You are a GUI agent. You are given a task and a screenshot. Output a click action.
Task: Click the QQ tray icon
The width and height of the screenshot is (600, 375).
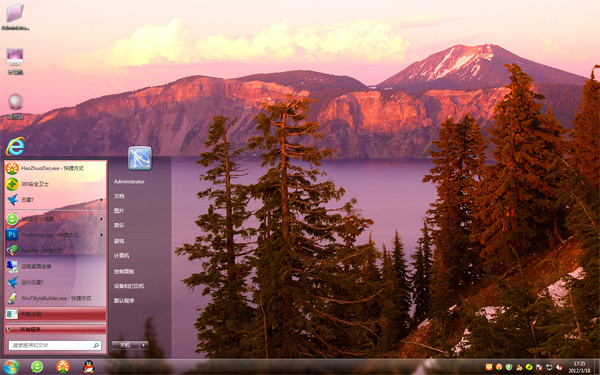click(x=519, y=367)
